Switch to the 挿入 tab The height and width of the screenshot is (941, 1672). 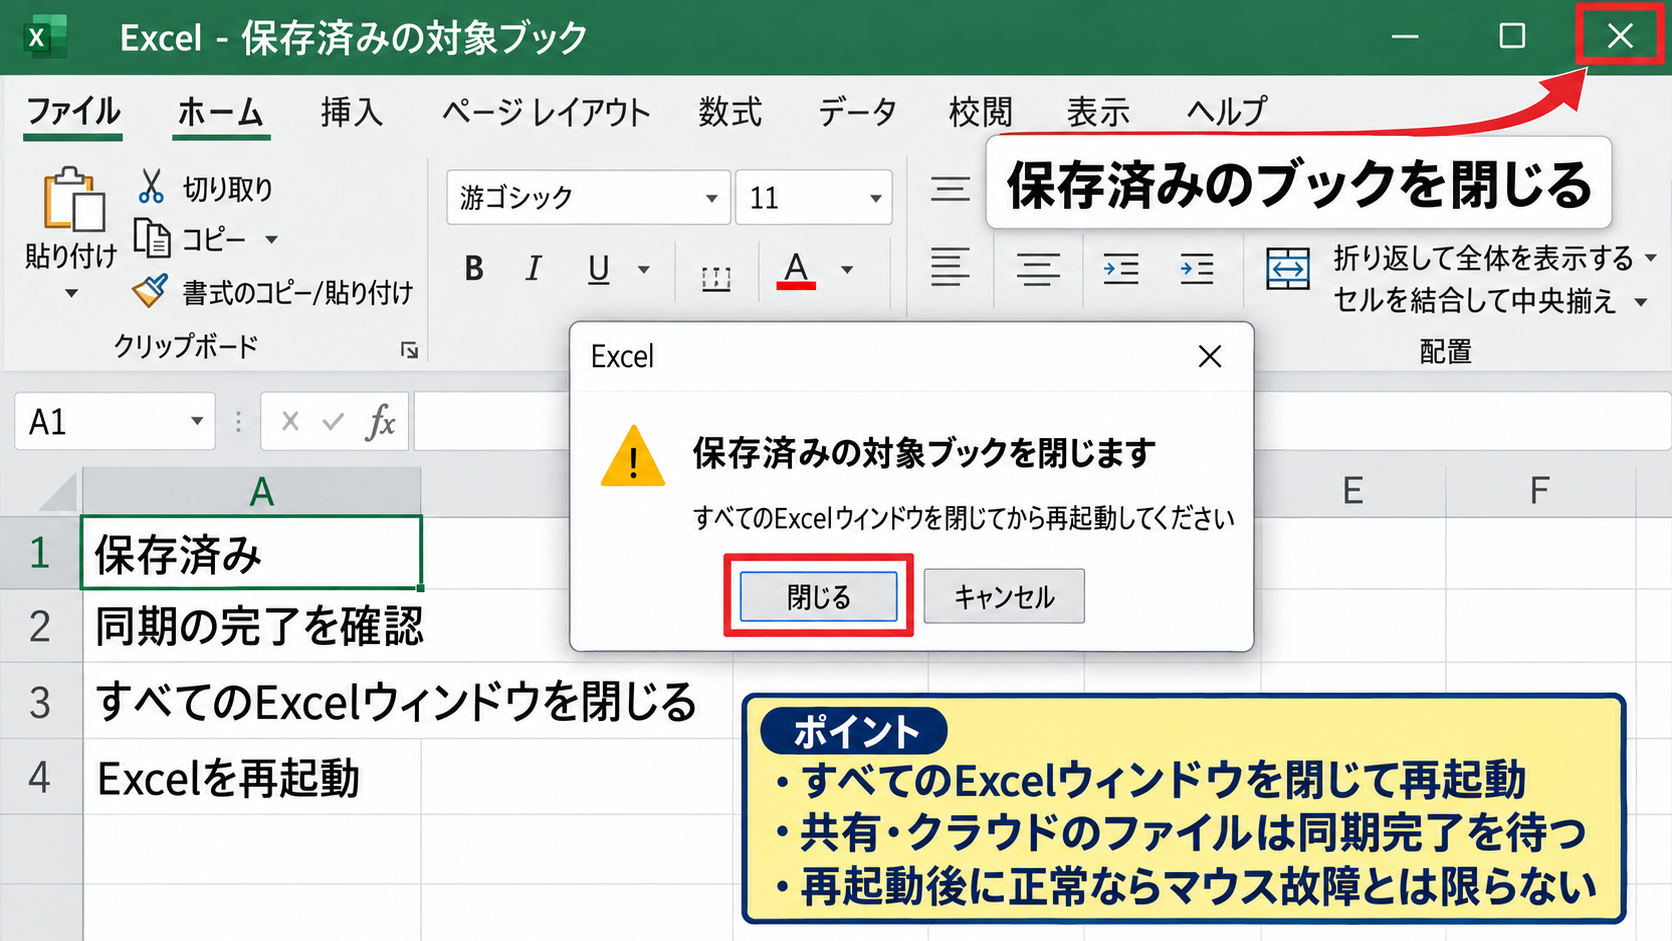pos(352,111)
